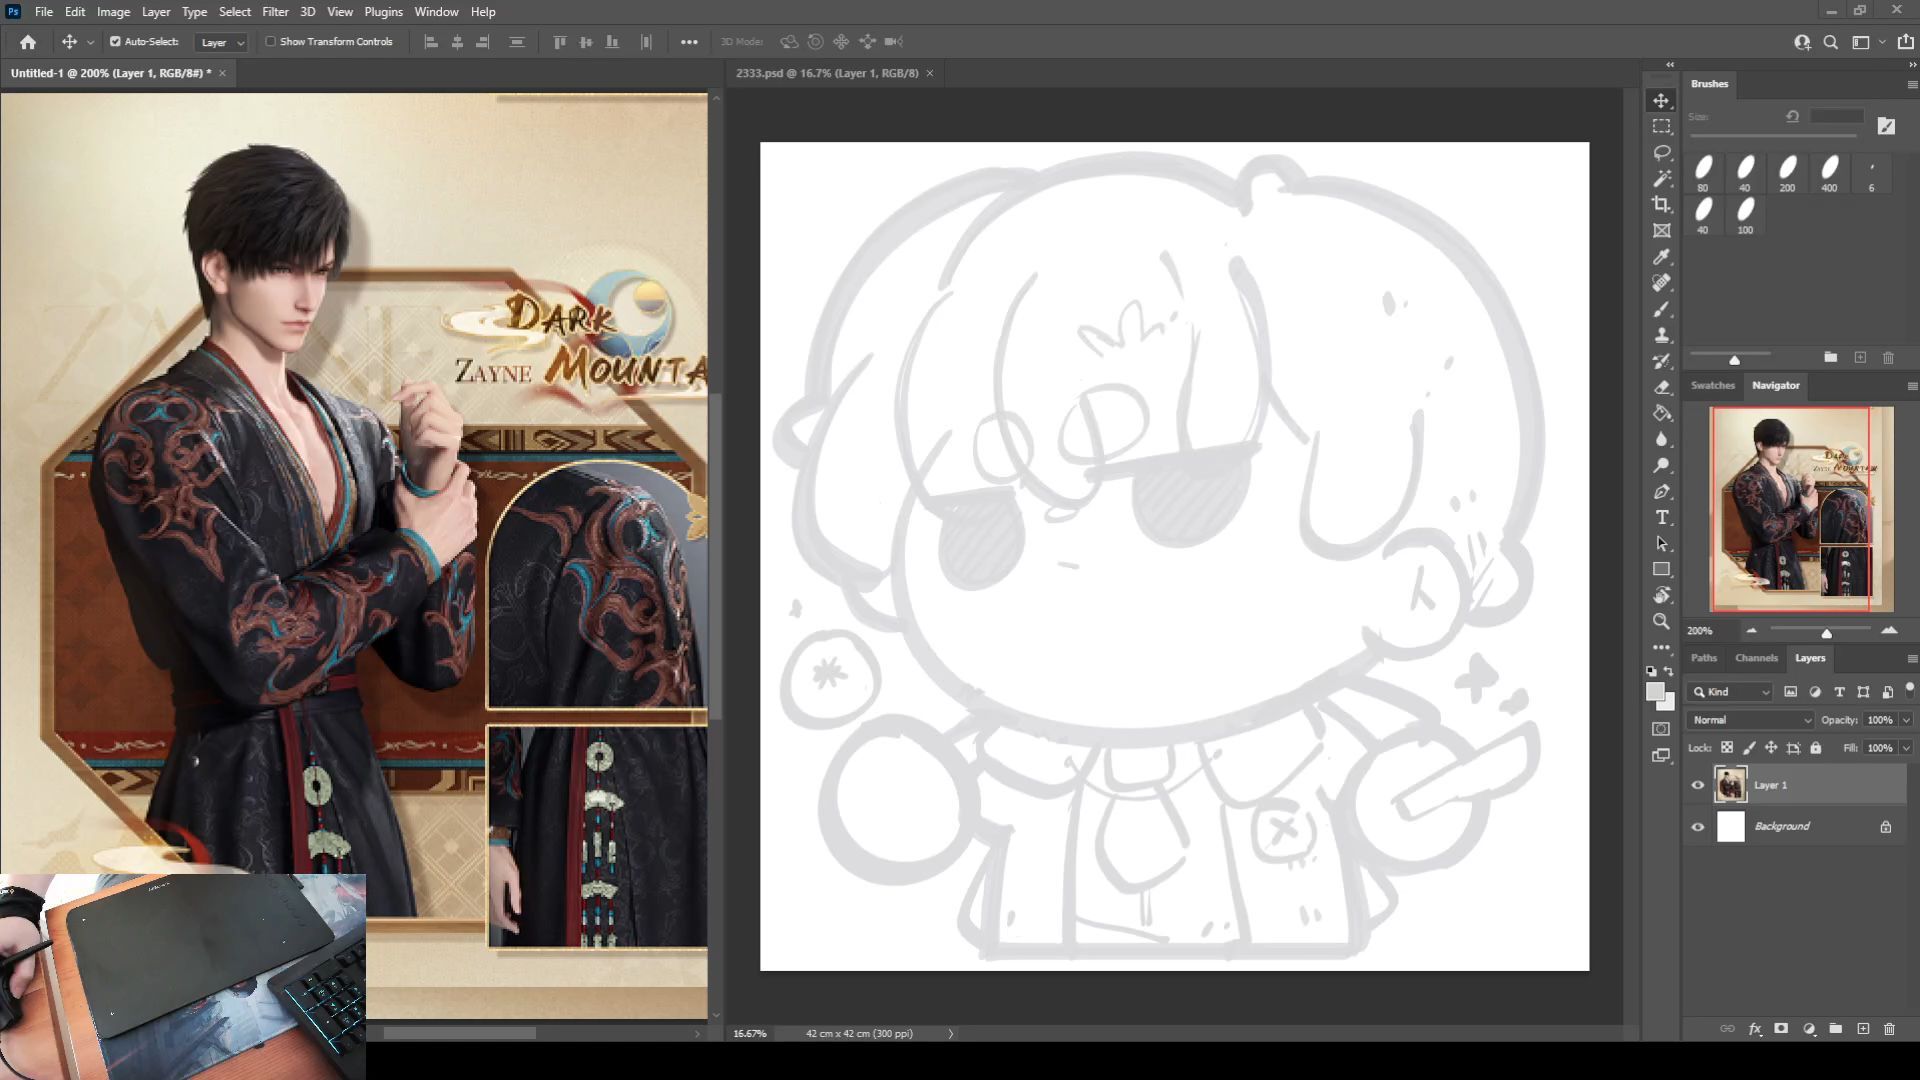Add a layer style via fx icon
The width and height of the screenshot is (1920, 1080).
click(x=1754, y=1029)
